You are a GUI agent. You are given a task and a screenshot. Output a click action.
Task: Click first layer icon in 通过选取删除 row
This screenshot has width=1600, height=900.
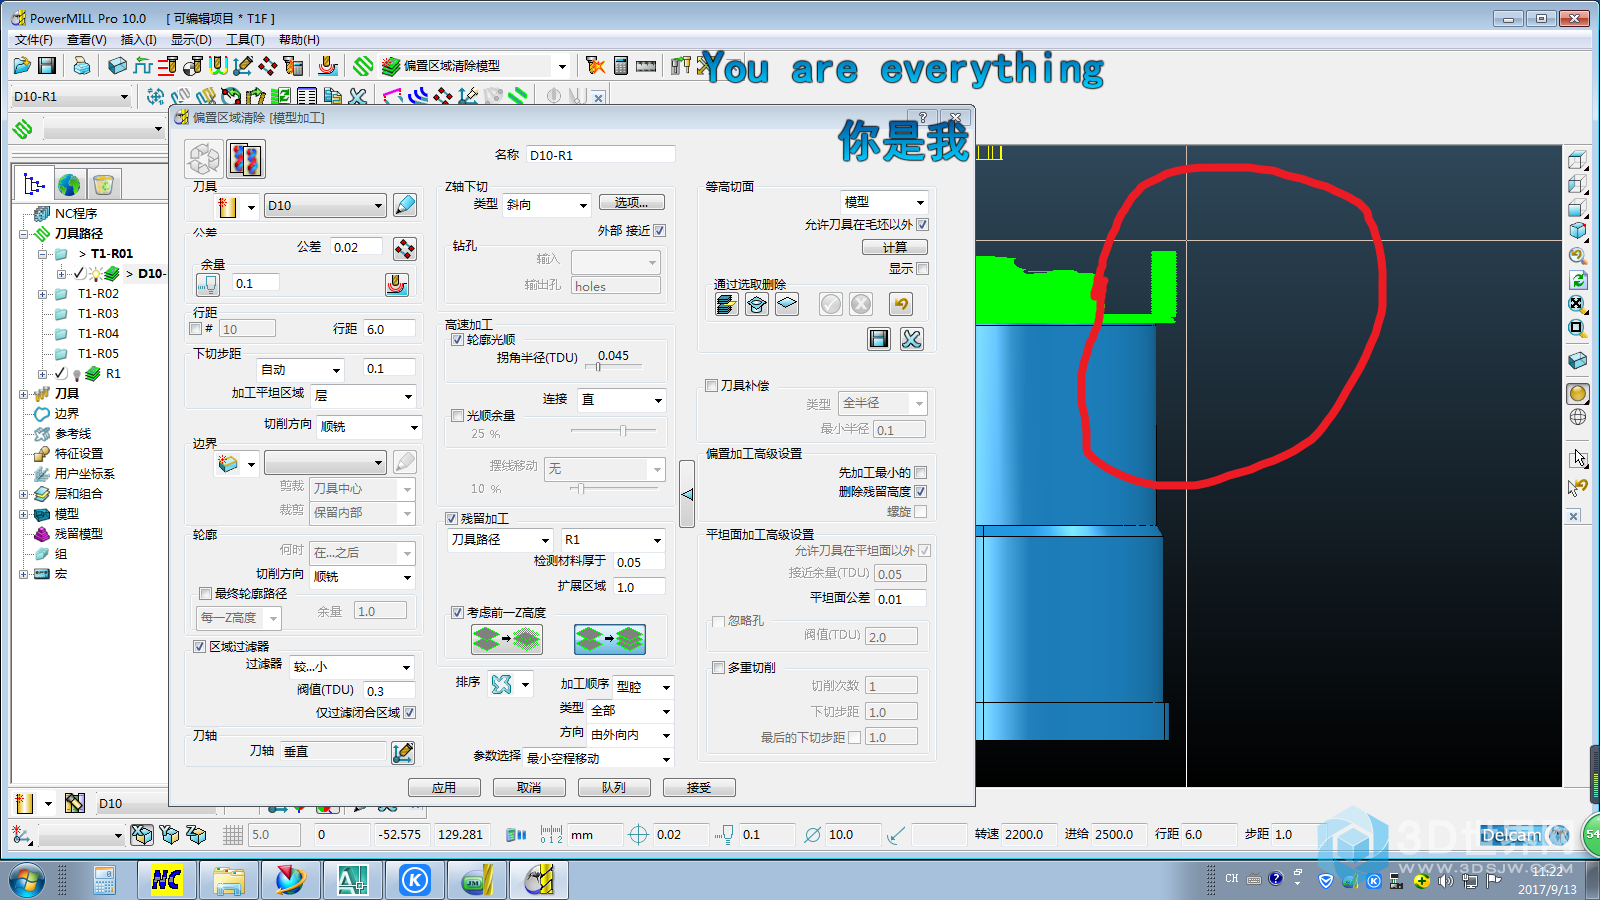pos(727,304)
